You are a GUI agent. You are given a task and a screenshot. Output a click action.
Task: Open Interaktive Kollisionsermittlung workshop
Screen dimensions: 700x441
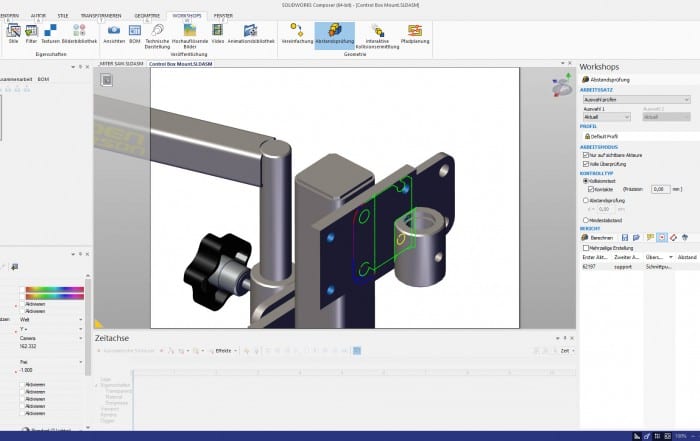click(377, 36)
